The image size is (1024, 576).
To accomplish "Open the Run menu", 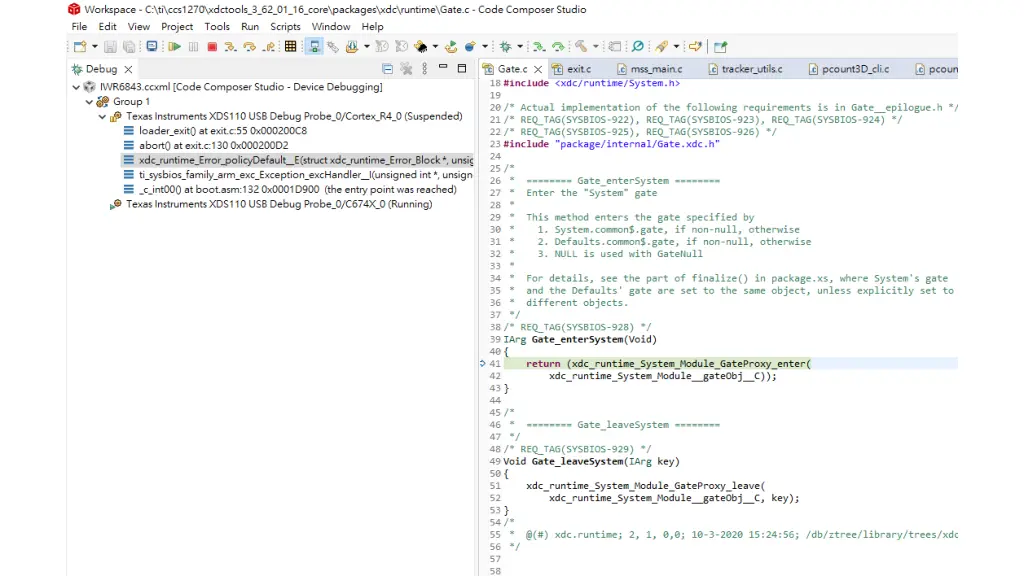I will point(250,26).
